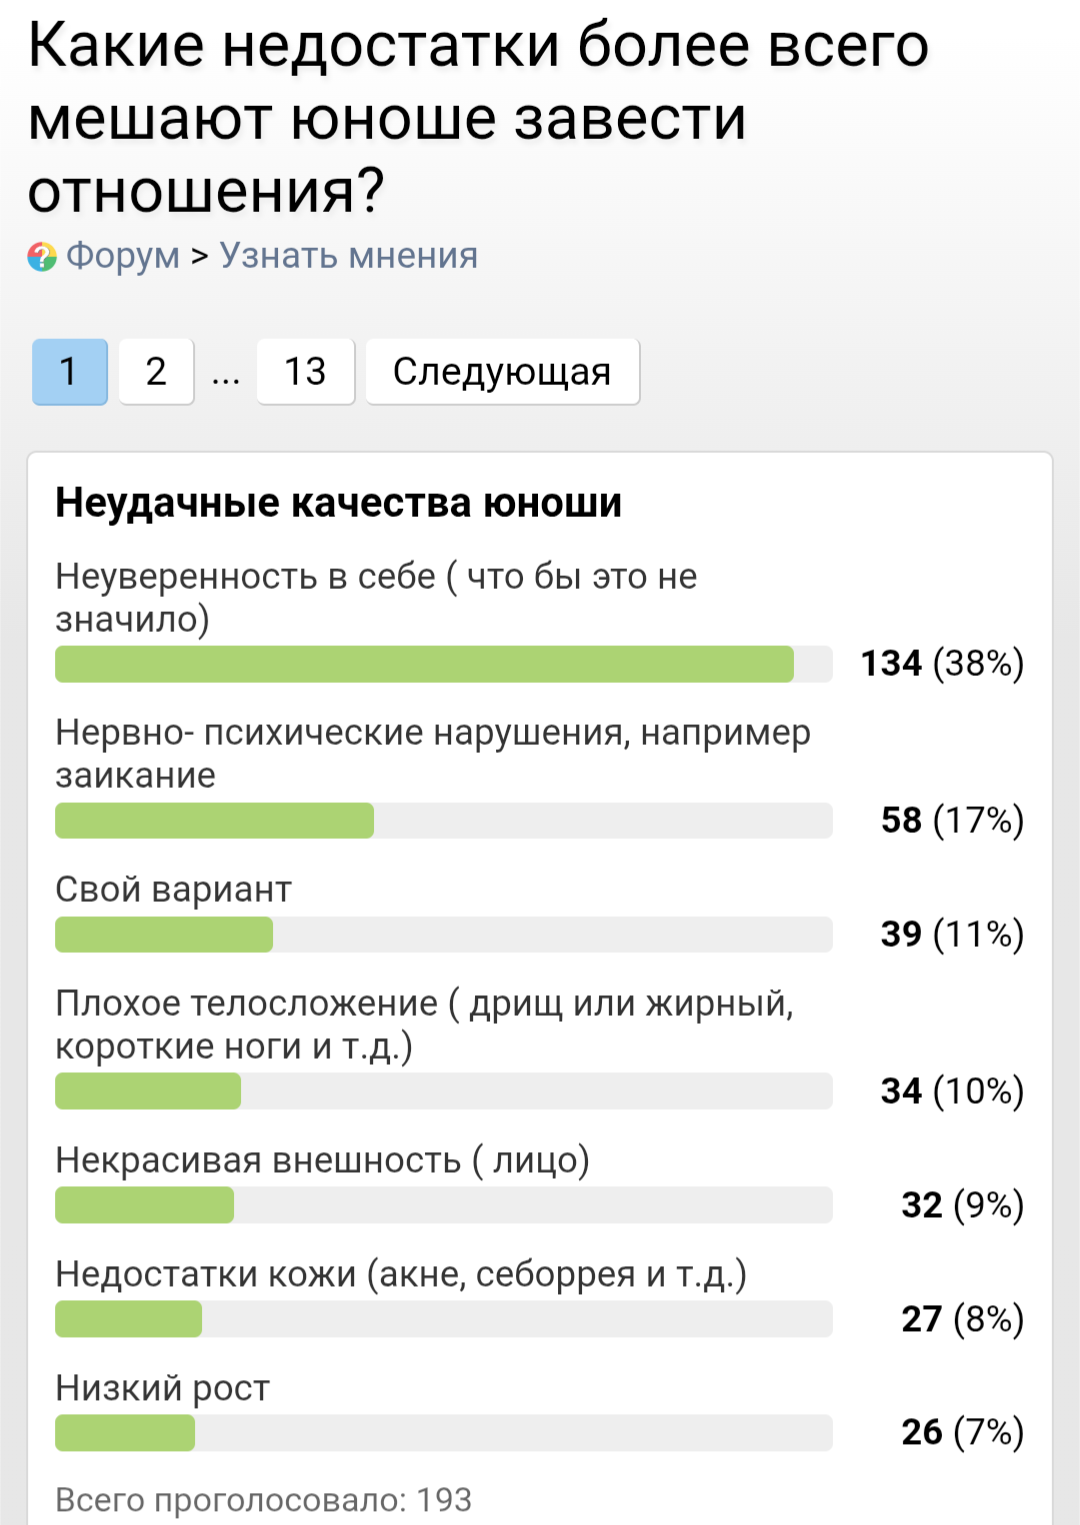Click the Неуверенность в себе green bar
Screen dimensions: 1080x1525
pos(424,664)
